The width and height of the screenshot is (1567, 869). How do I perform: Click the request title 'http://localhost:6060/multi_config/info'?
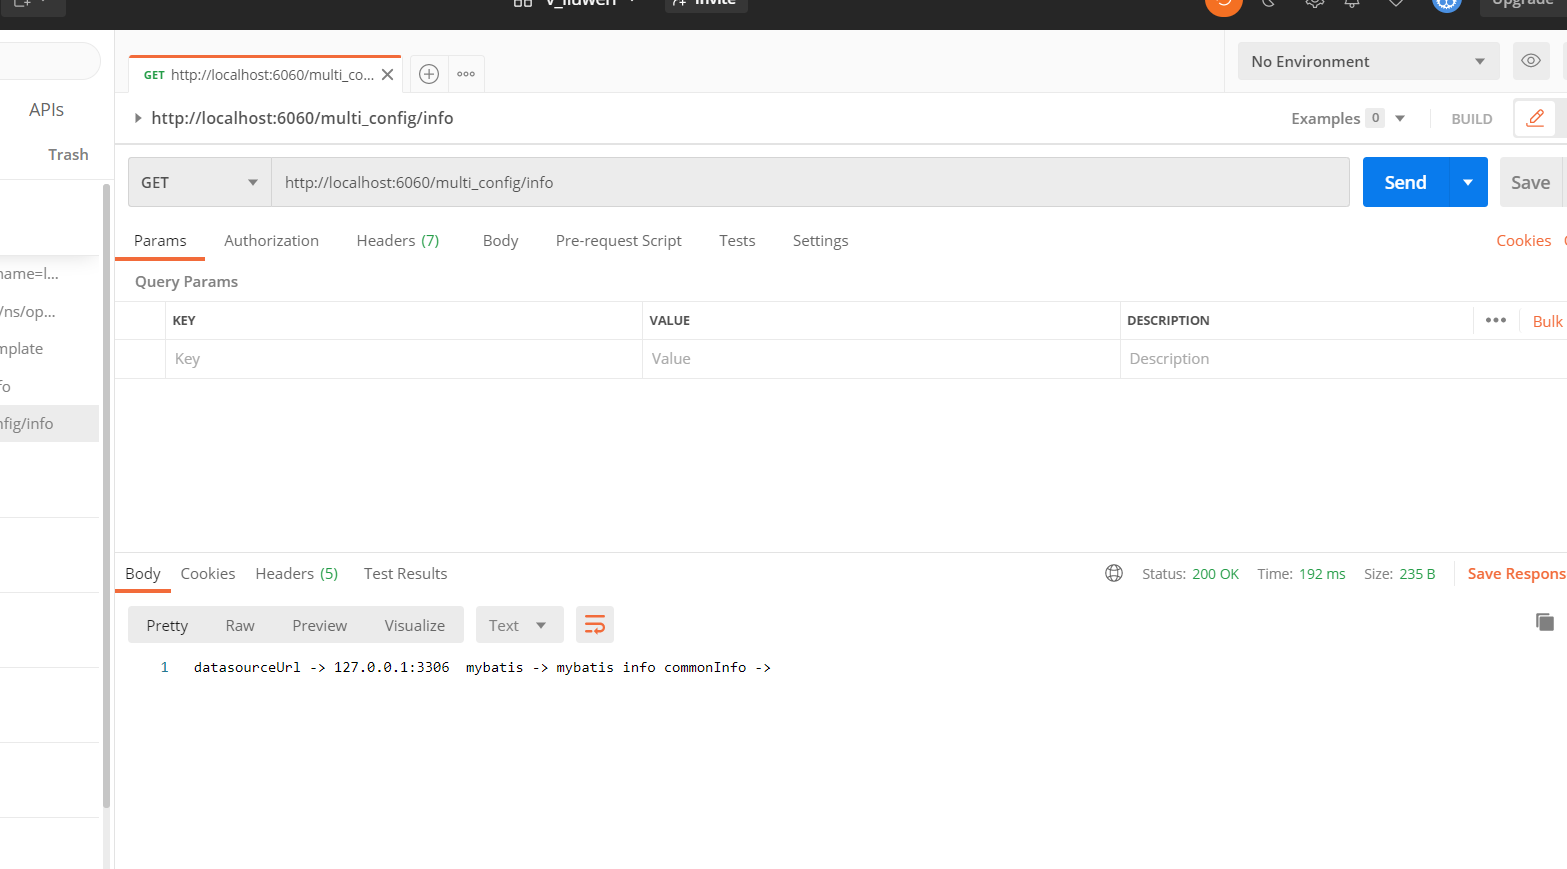(x=302, y=118)
